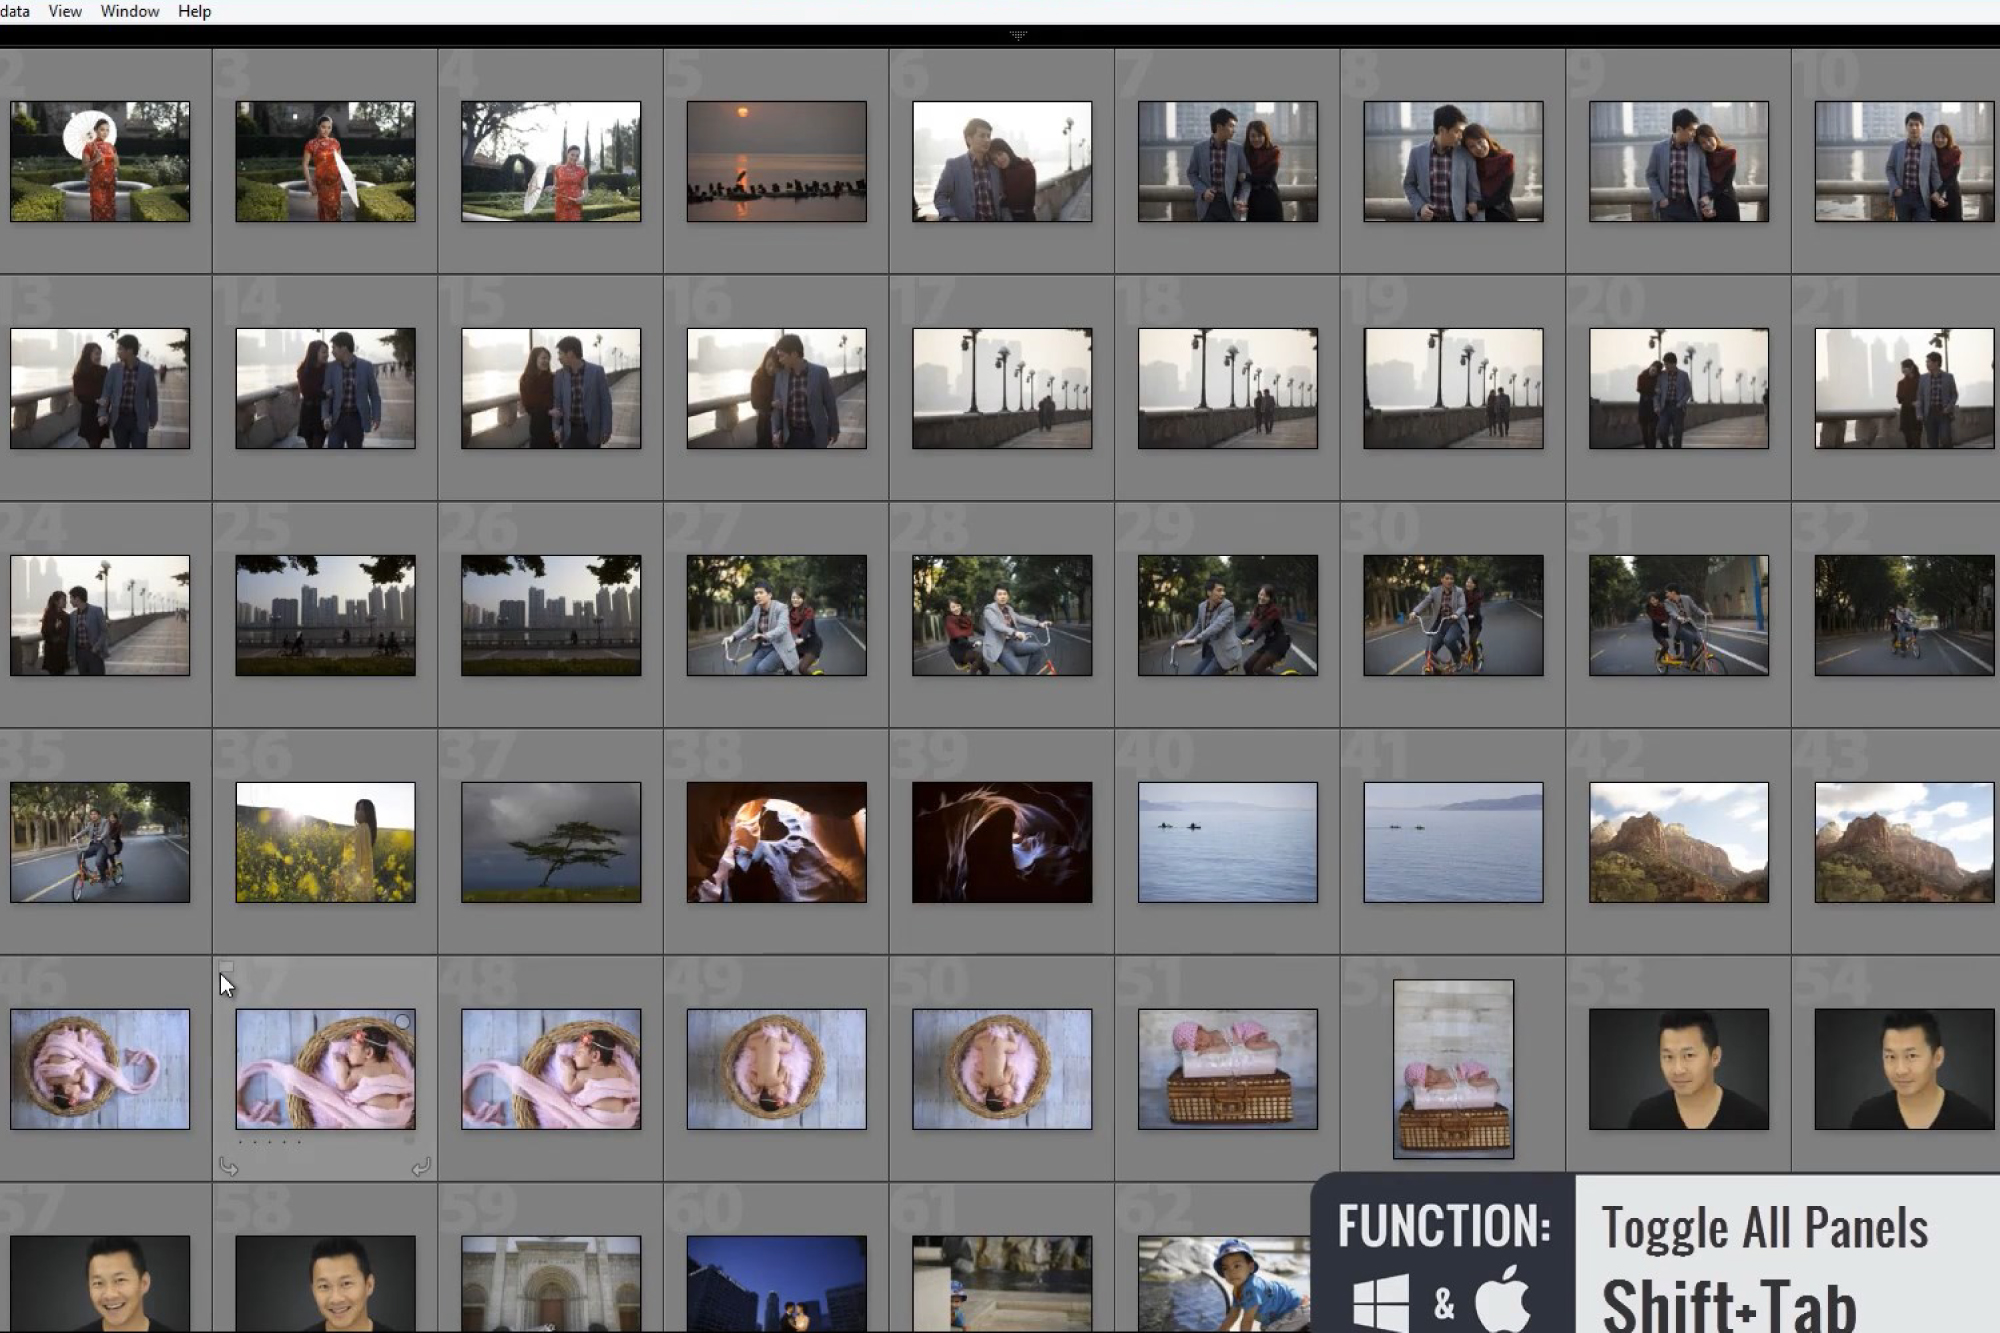Select the landscape twins on suitcase photo in cell 51

1228,1069
